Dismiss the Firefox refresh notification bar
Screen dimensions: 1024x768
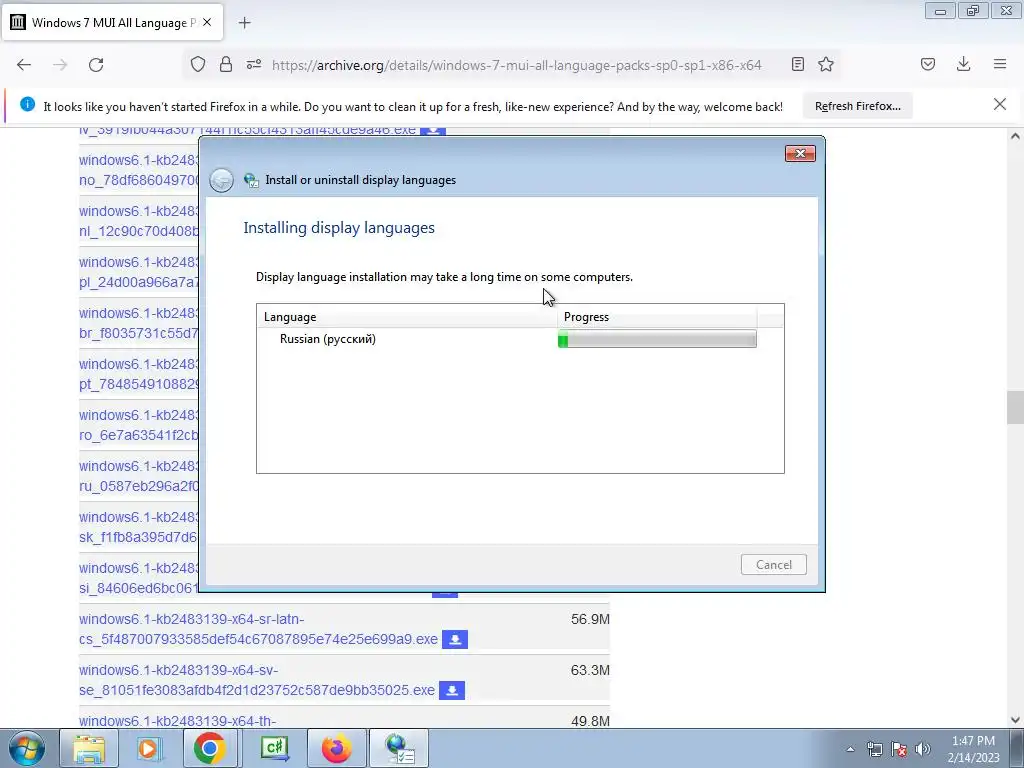pos(1000,104)
